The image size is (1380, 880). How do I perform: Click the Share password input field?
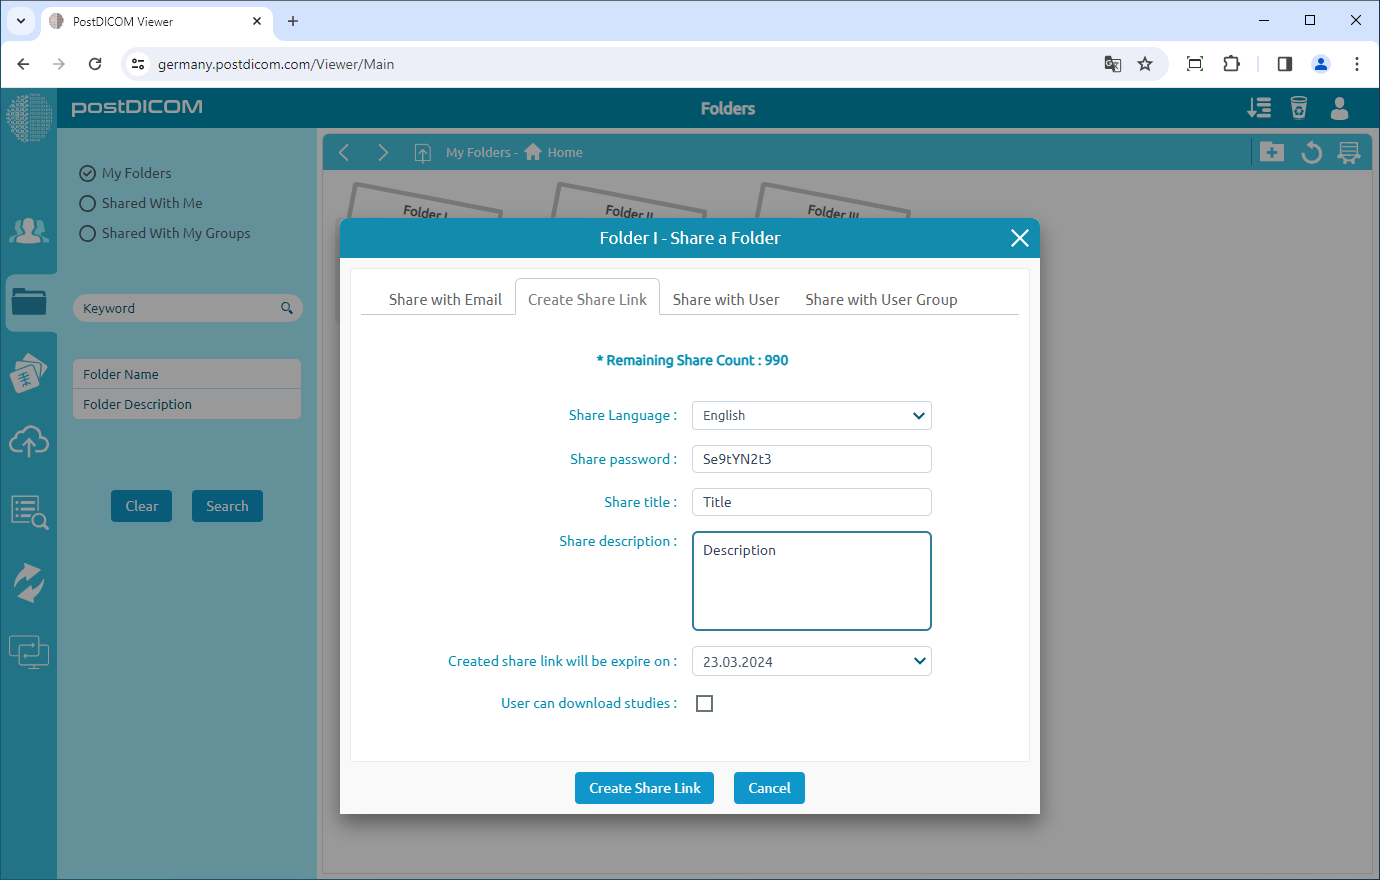811,459
